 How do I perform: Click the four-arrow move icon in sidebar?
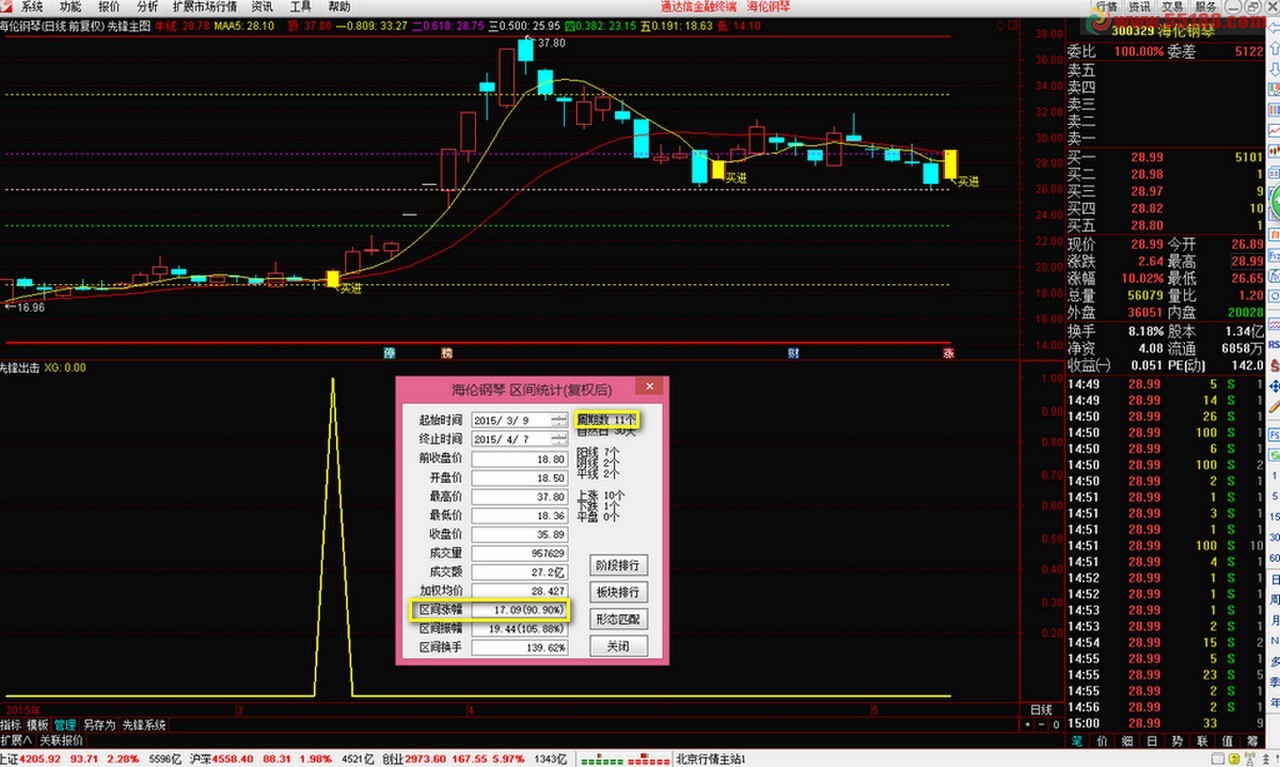[1274, 387]
